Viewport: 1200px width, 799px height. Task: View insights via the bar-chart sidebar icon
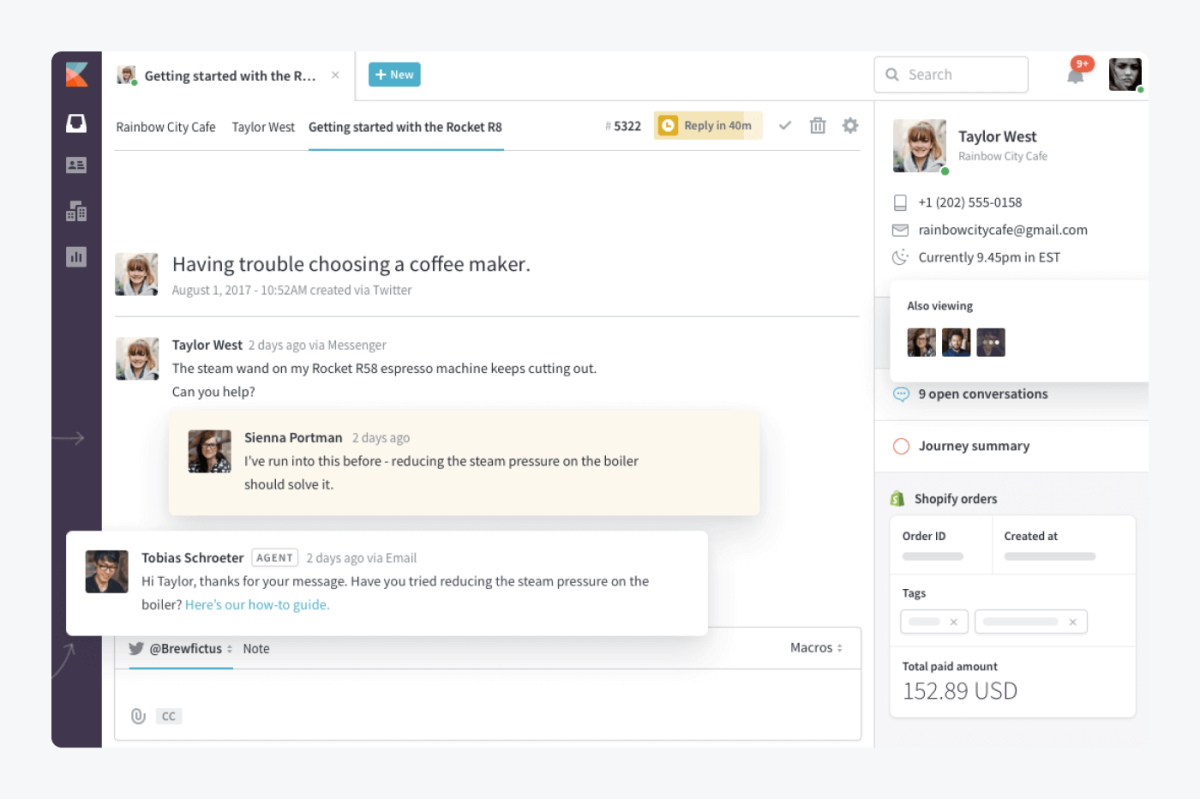coord(76,257)
